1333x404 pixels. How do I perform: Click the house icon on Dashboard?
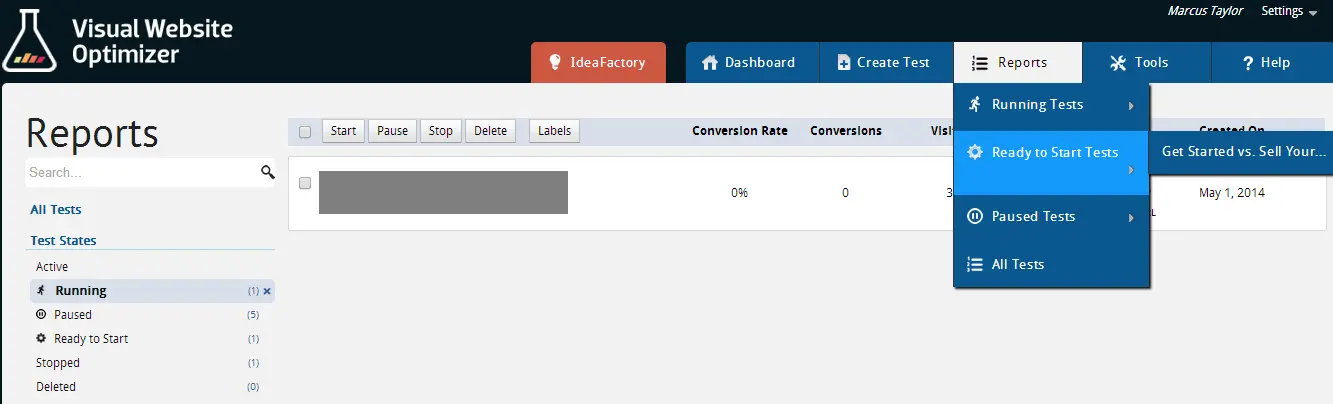710,62
